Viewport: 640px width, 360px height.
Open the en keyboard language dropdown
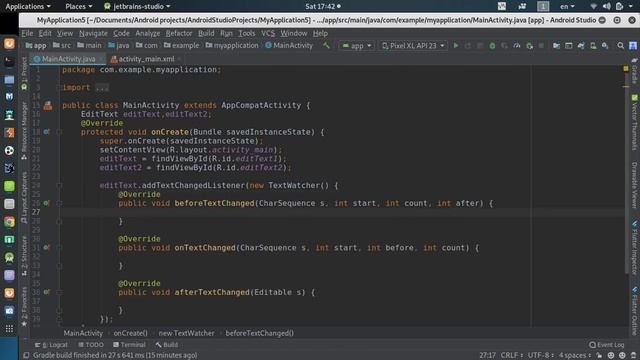(567, 6)
